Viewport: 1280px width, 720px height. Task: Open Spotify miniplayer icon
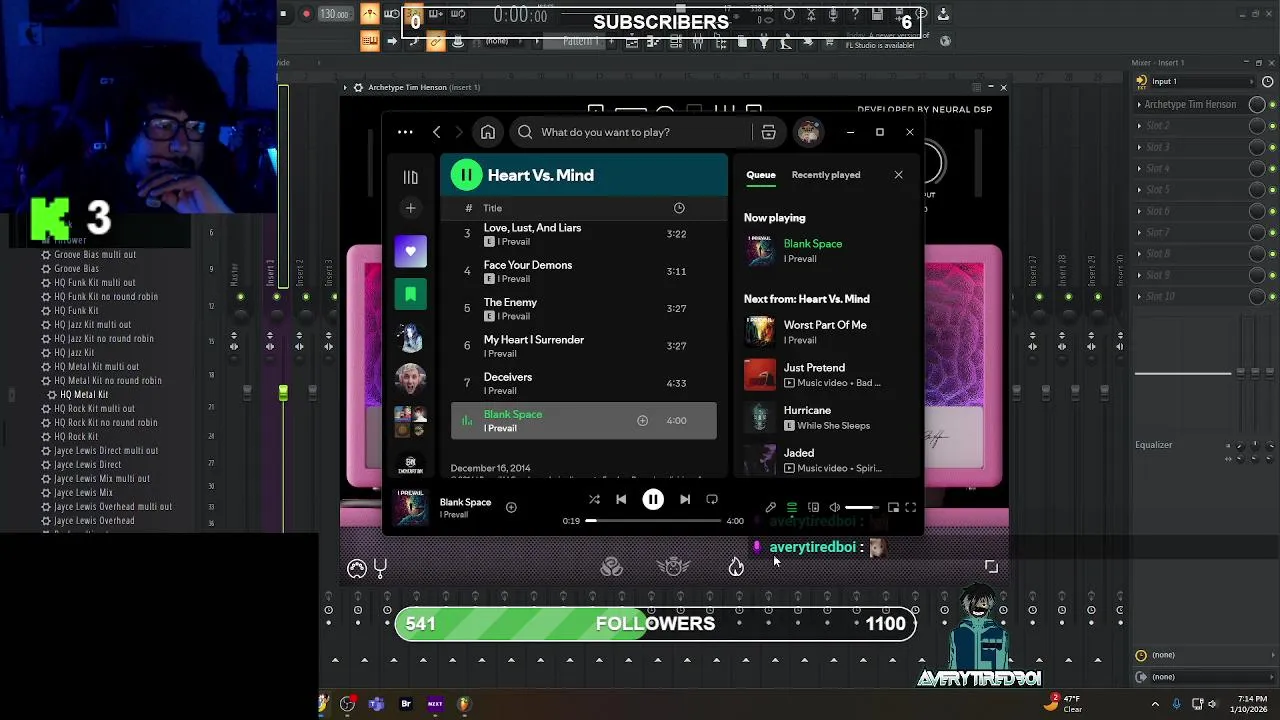click(893, 508)
